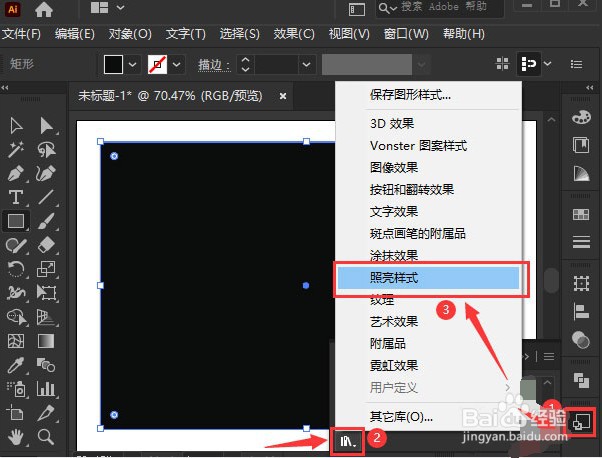Open the control bar options list icon
Image resolution: width=602 pixels, height=458 pixels.
[576, 64]
